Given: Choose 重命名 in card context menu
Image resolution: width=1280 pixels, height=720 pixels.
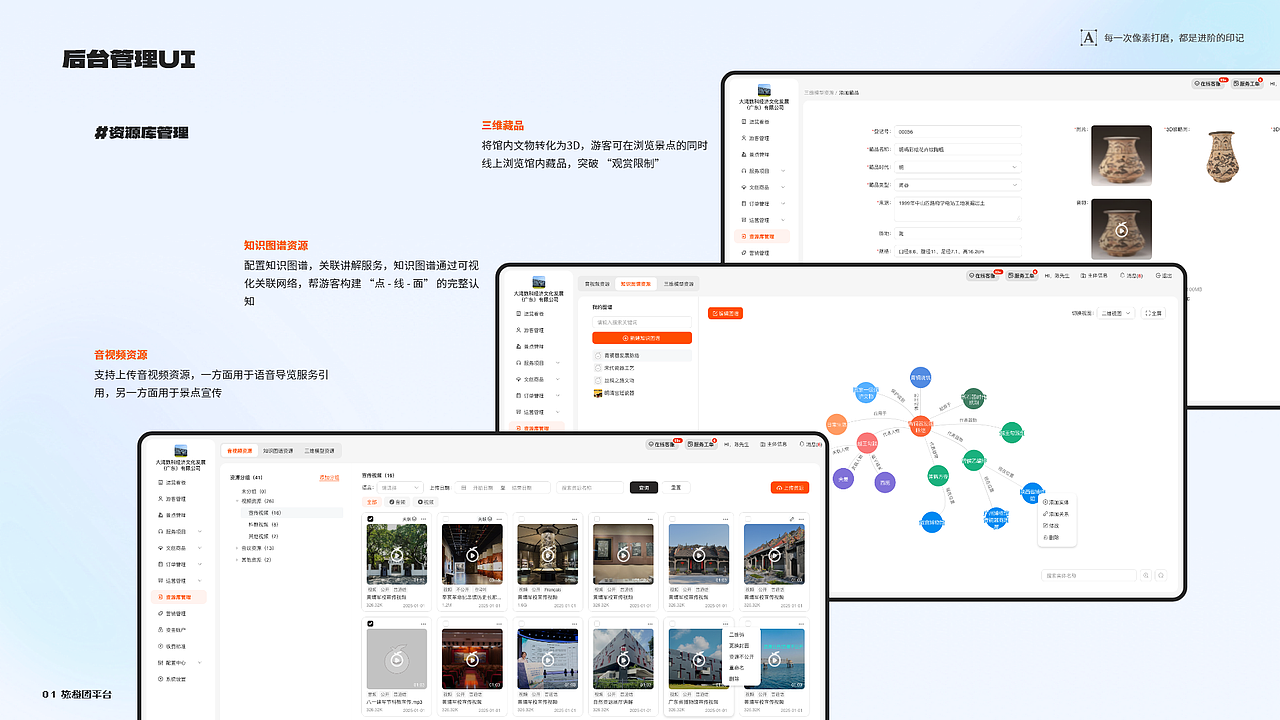Looking at the screenshot, I should tap(737, 668).
